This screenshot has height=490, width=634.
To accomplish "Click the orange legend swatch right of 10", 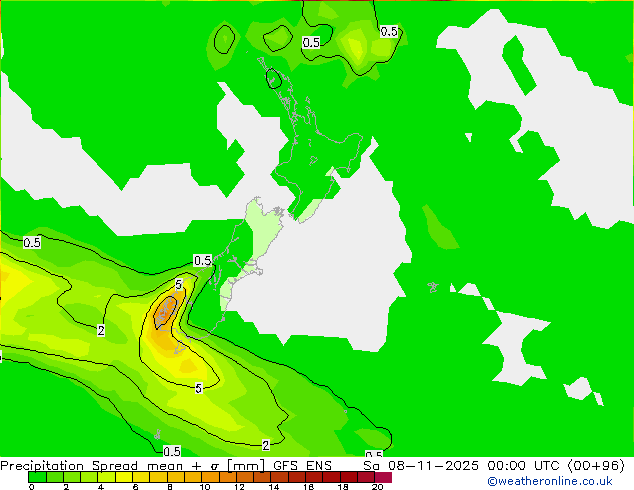I will (210, 477).
